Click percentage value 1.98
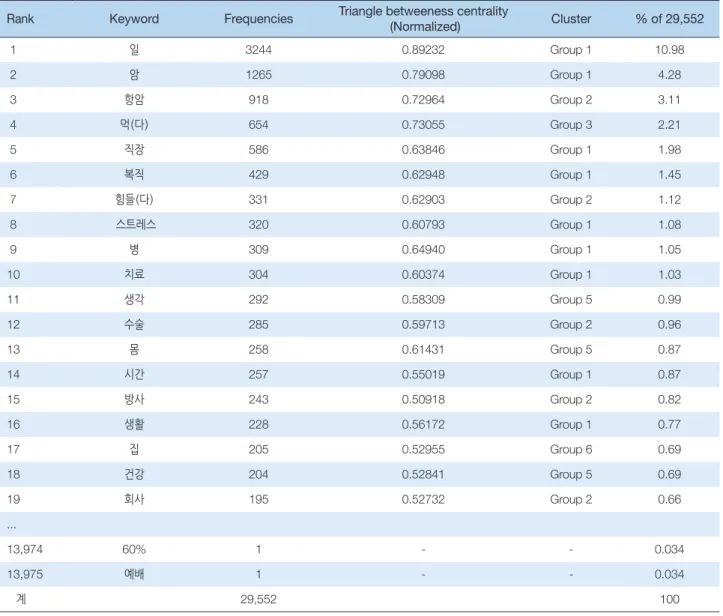The image size is (723, 616). (x=670, y=149)
